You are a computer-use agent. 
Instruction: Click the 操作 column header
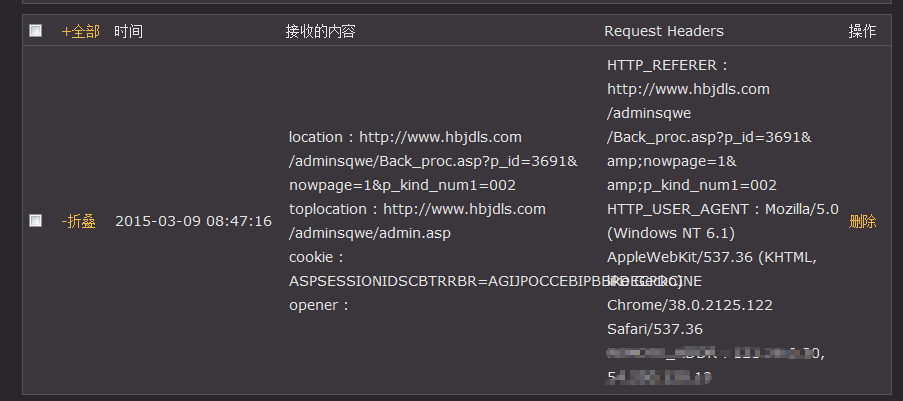coord(862,31)
